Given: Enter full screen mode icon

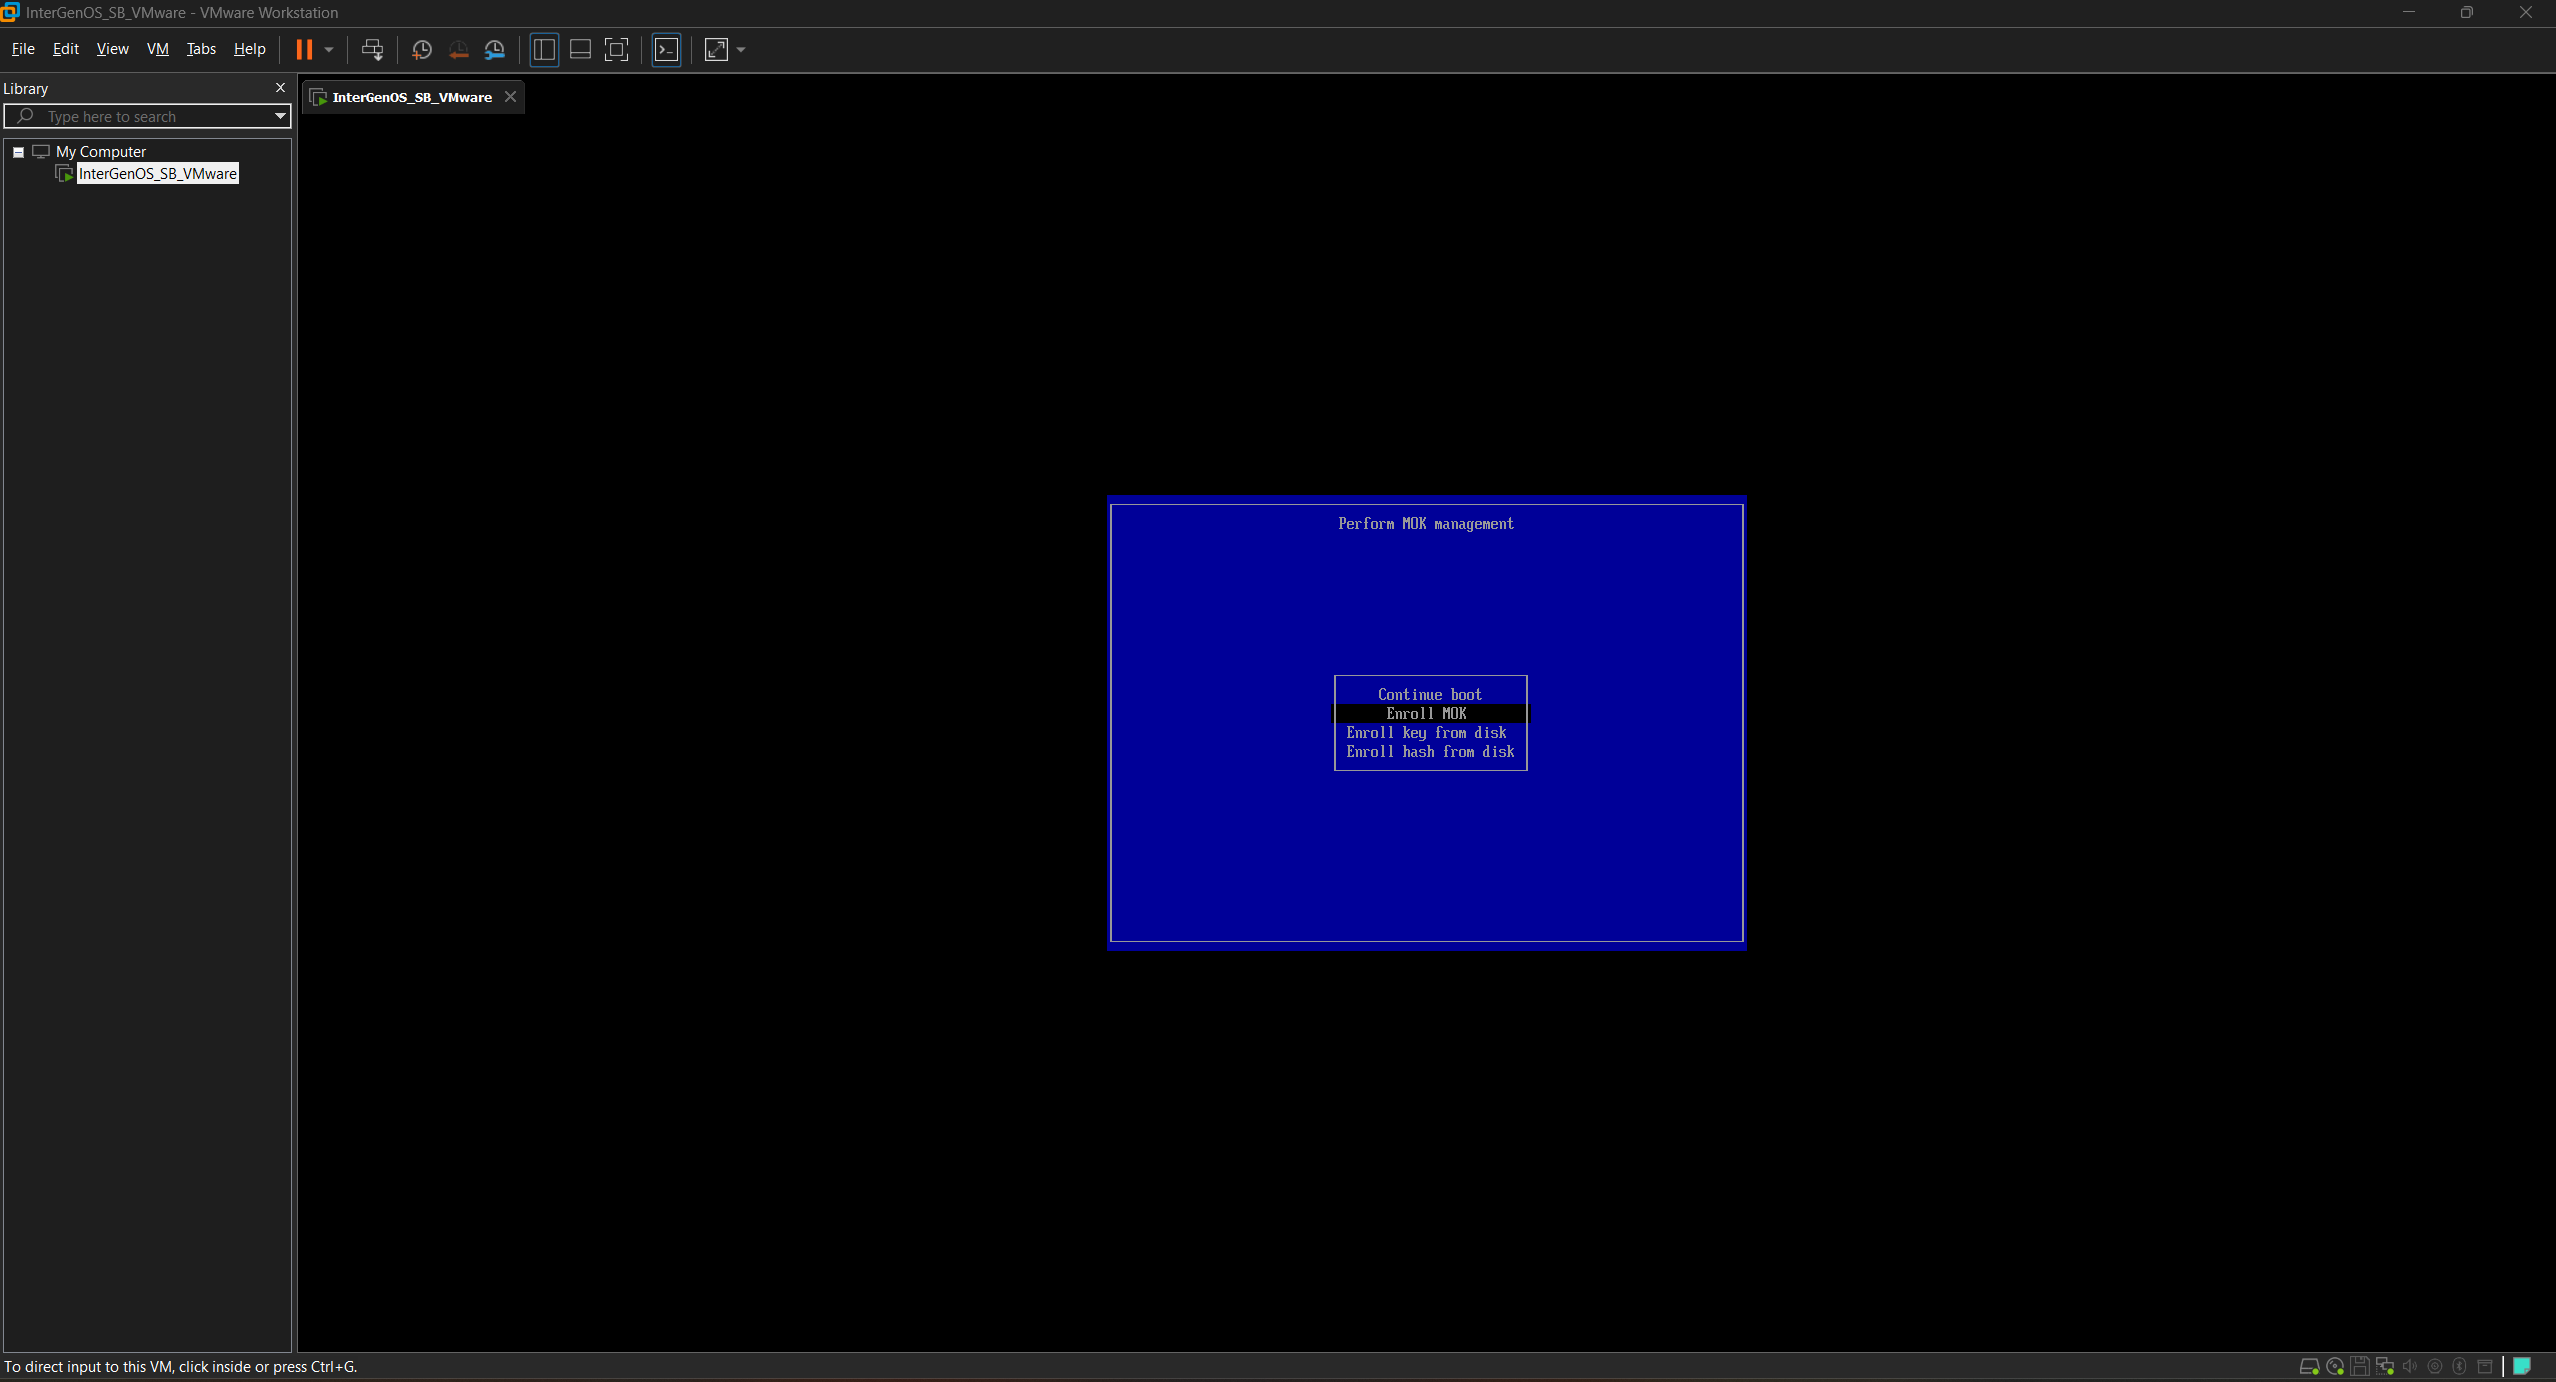Looking at the screenshot, I should tap(617, 49).
